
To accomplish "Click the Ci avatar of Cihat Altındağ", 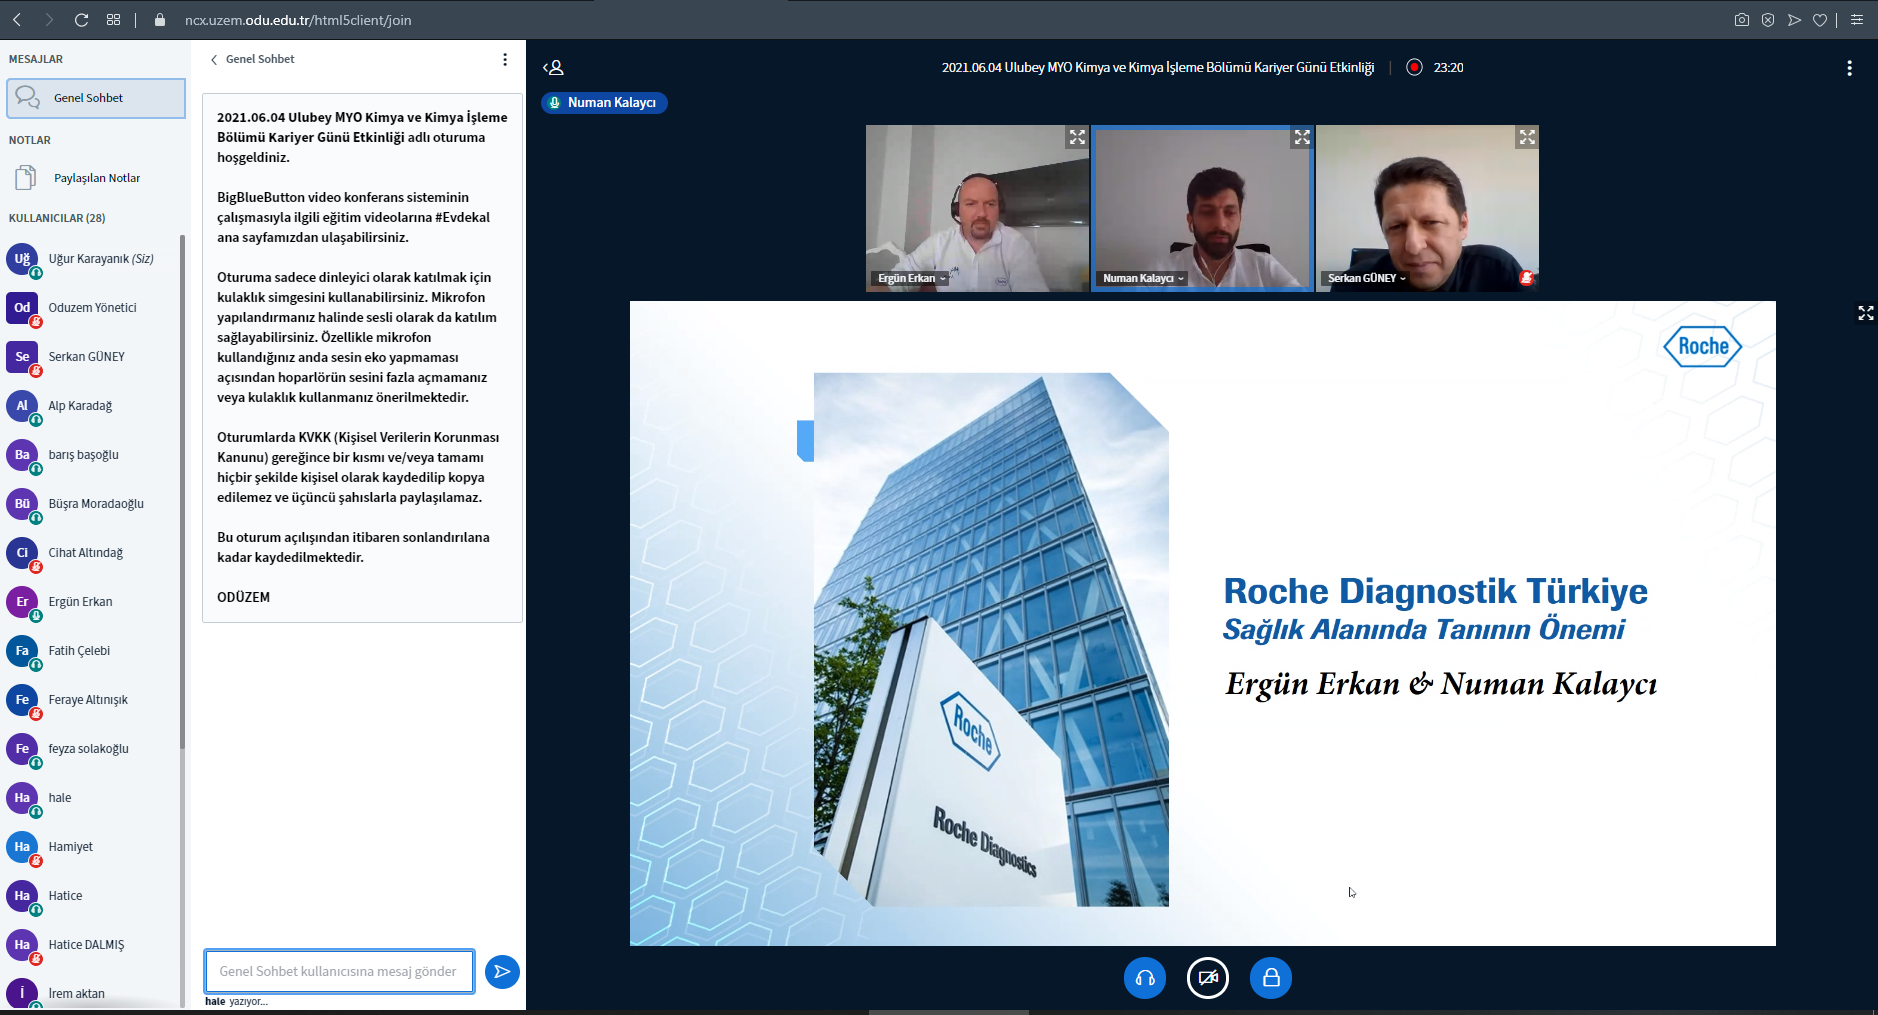I will (22, 553).
